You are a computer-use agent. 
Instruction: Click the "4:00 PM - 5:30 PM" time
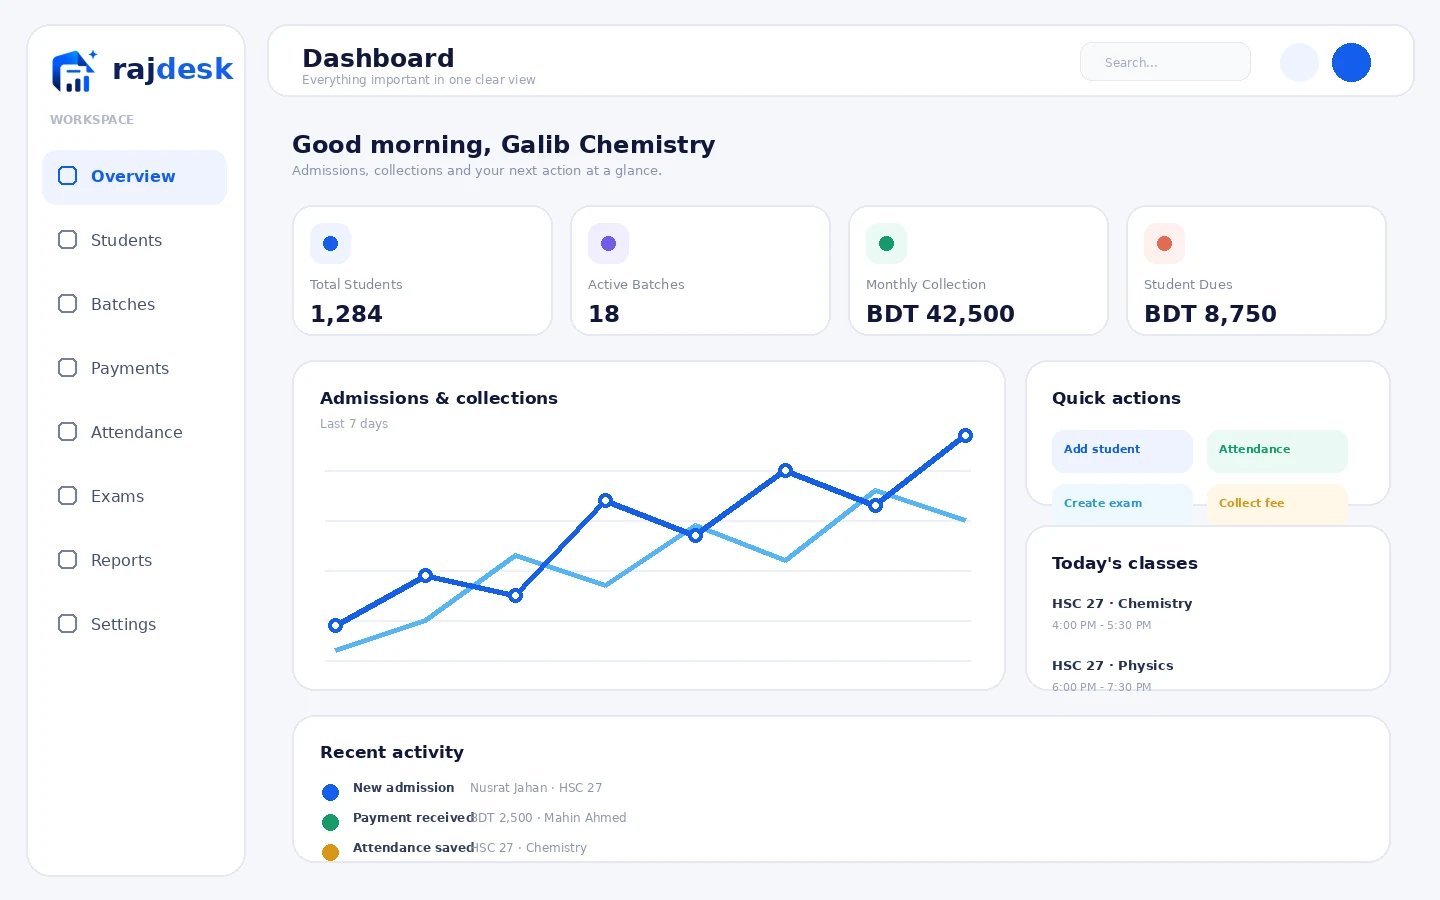coord(1101,625)
